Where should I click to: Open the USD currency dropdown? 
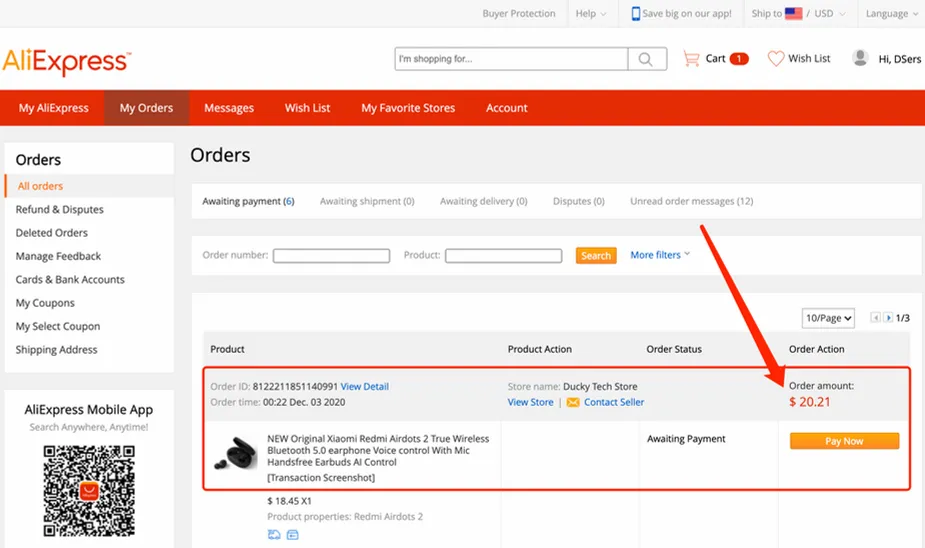tap(829, 14)
